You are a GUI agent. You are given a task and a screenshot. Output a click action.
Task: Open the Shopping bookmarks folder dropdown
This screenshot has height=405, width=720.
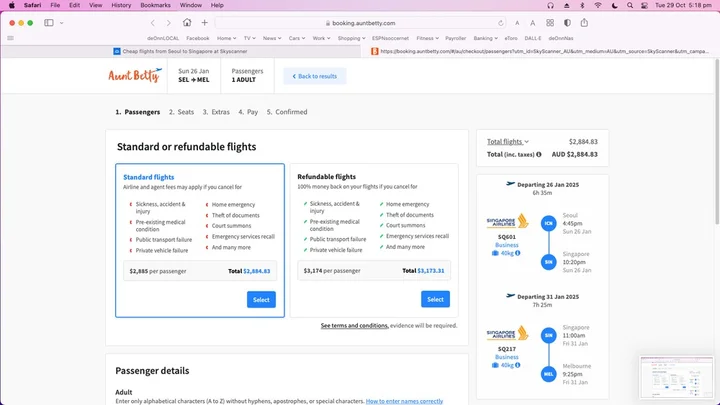pyautogui.click(x=351, y=38)
